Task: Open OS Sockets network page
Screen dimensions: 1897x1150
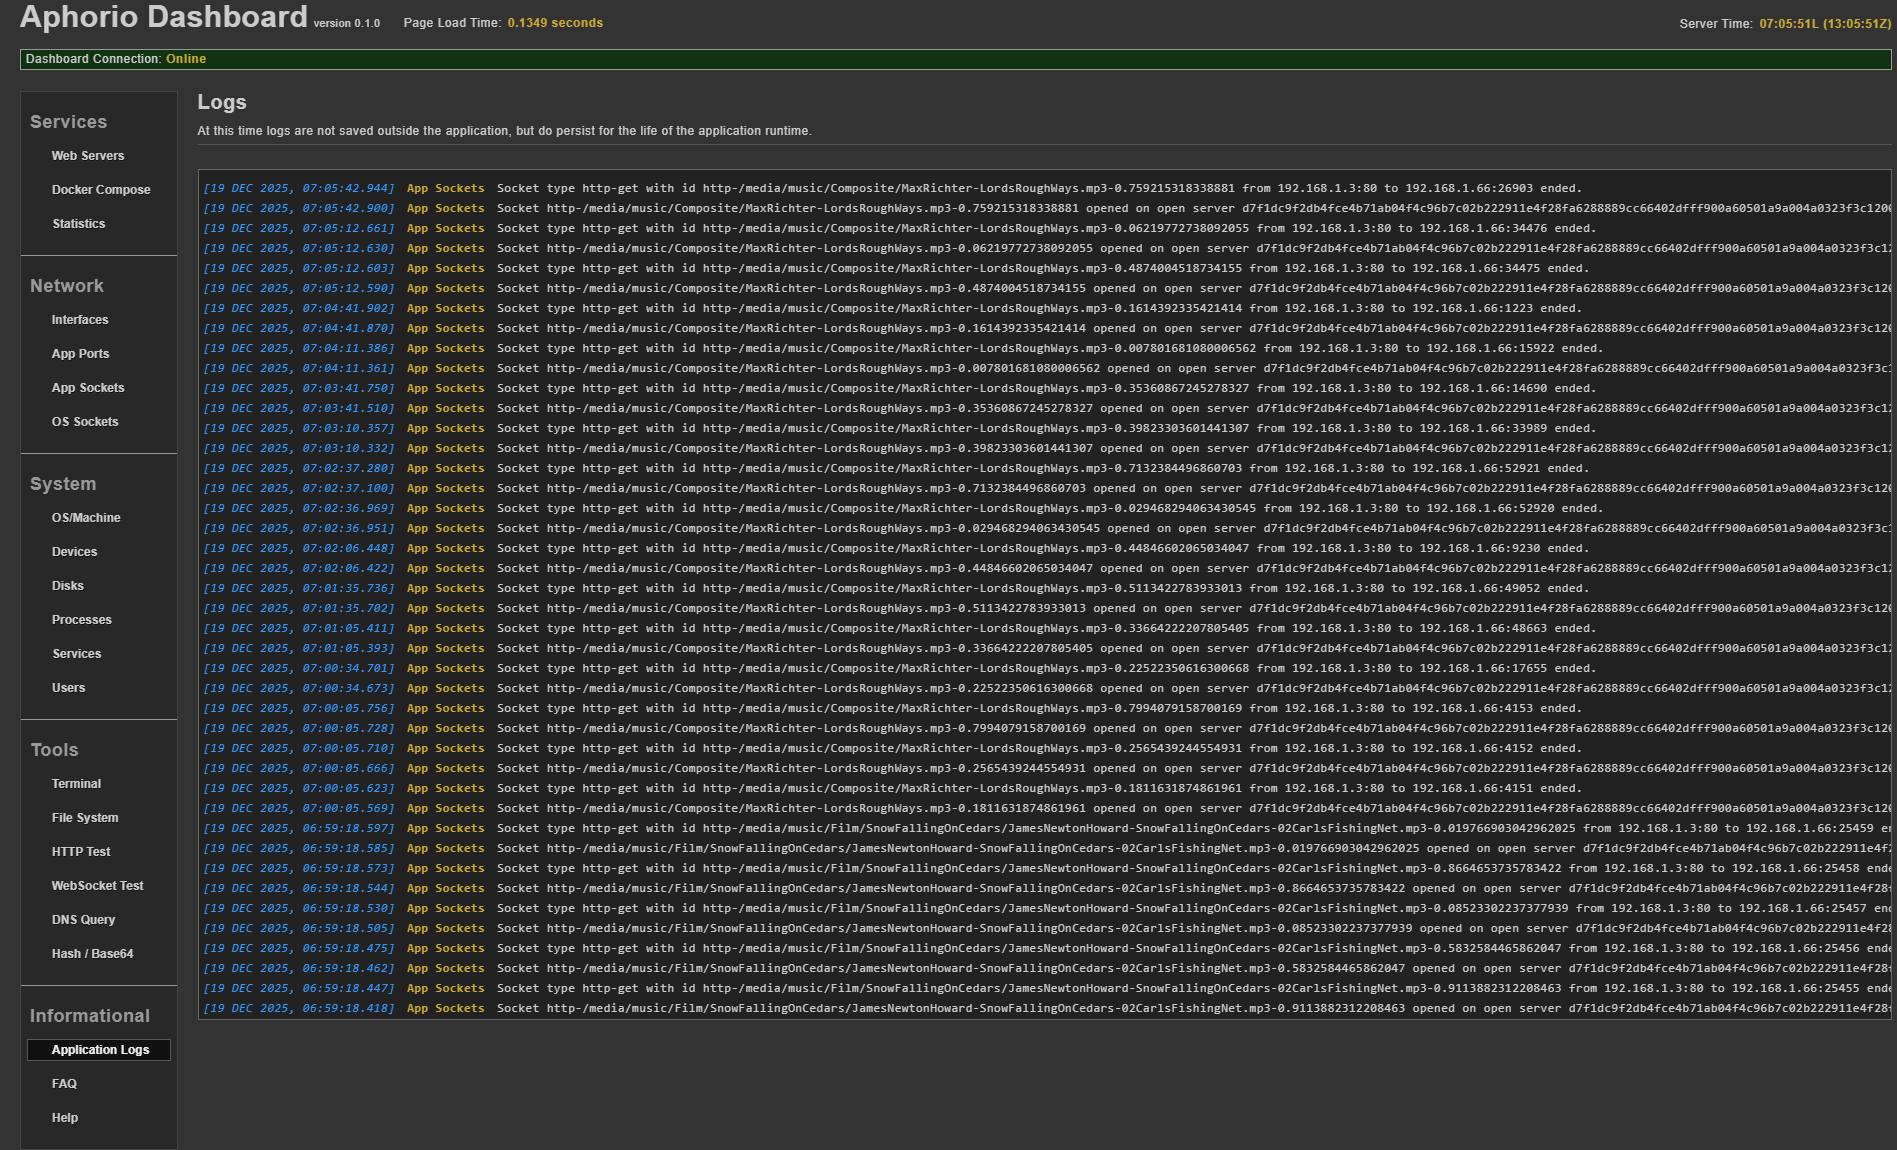Action: [x=85, y=422]
